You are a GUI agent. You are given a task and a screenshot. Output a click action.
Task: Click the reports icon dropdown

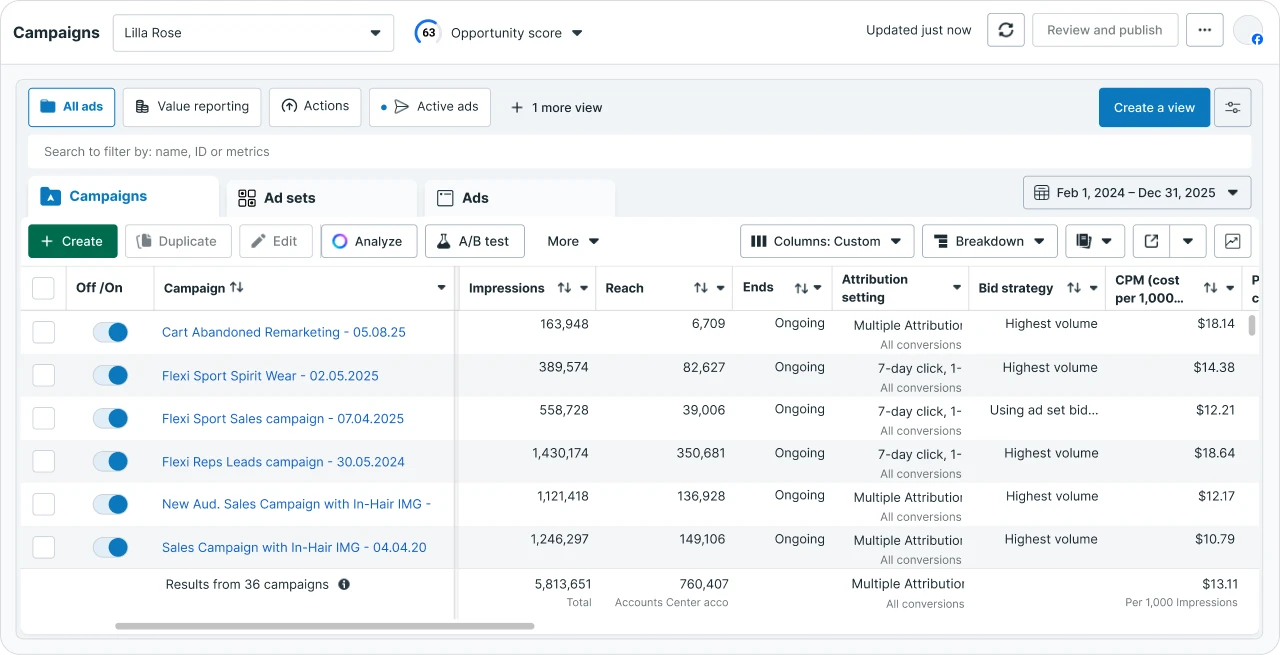point(1095,241)
